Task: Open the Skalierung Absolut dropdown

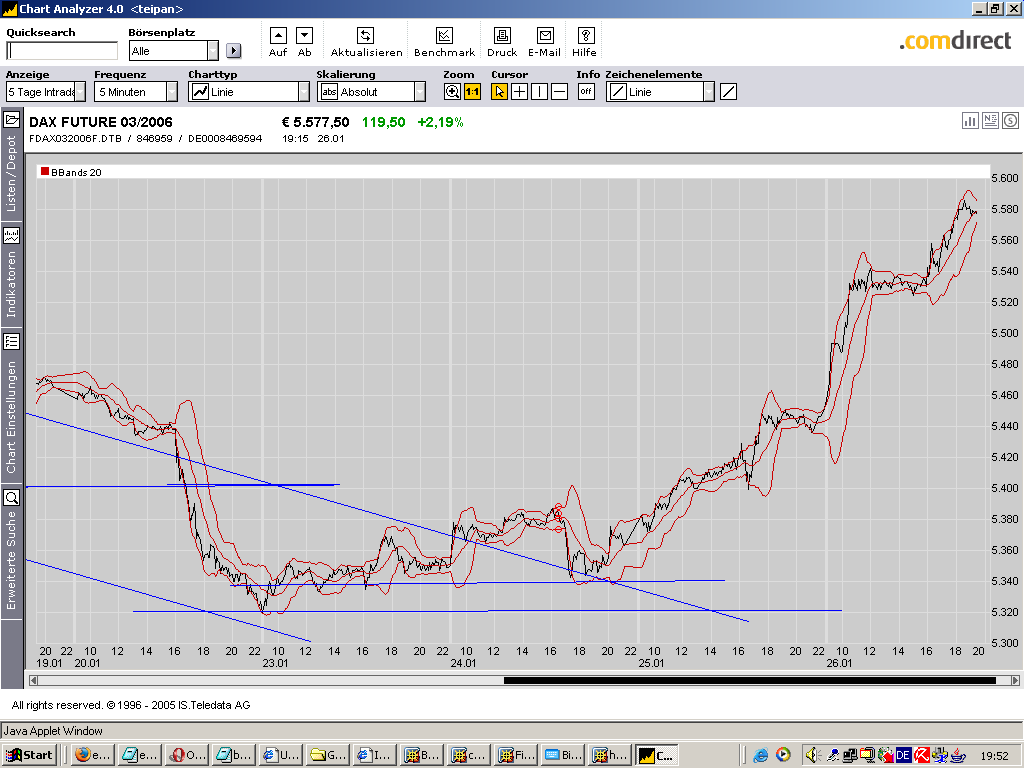Action: 419,92
